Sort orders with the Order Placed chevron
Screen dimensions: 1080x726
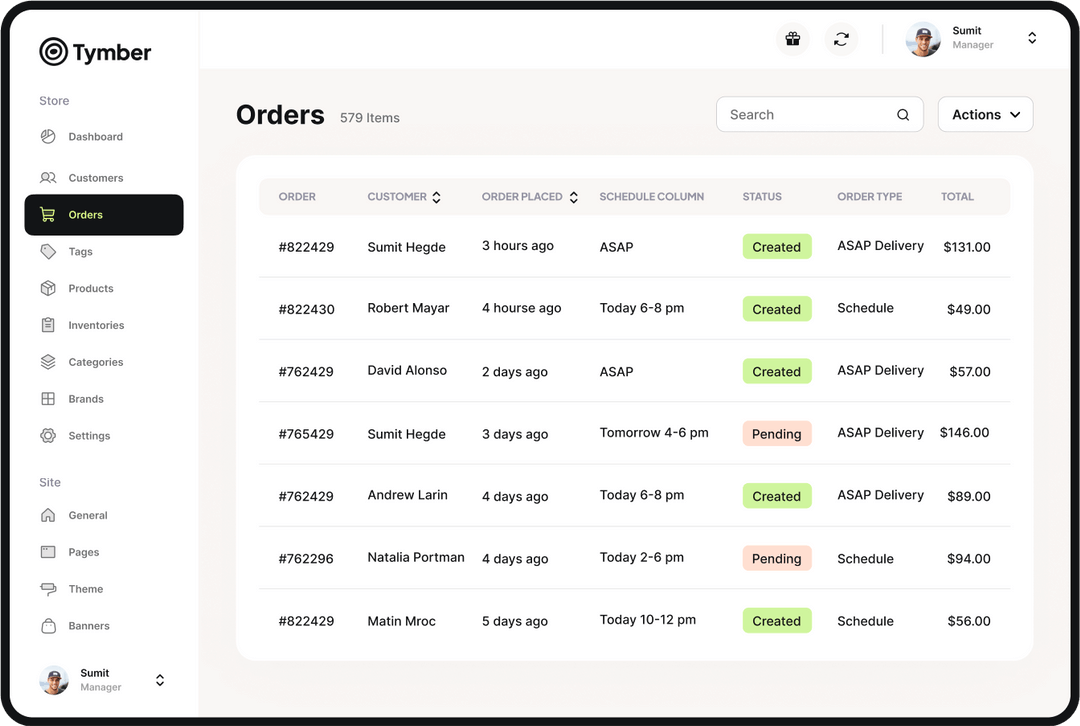tap(573, 197)
